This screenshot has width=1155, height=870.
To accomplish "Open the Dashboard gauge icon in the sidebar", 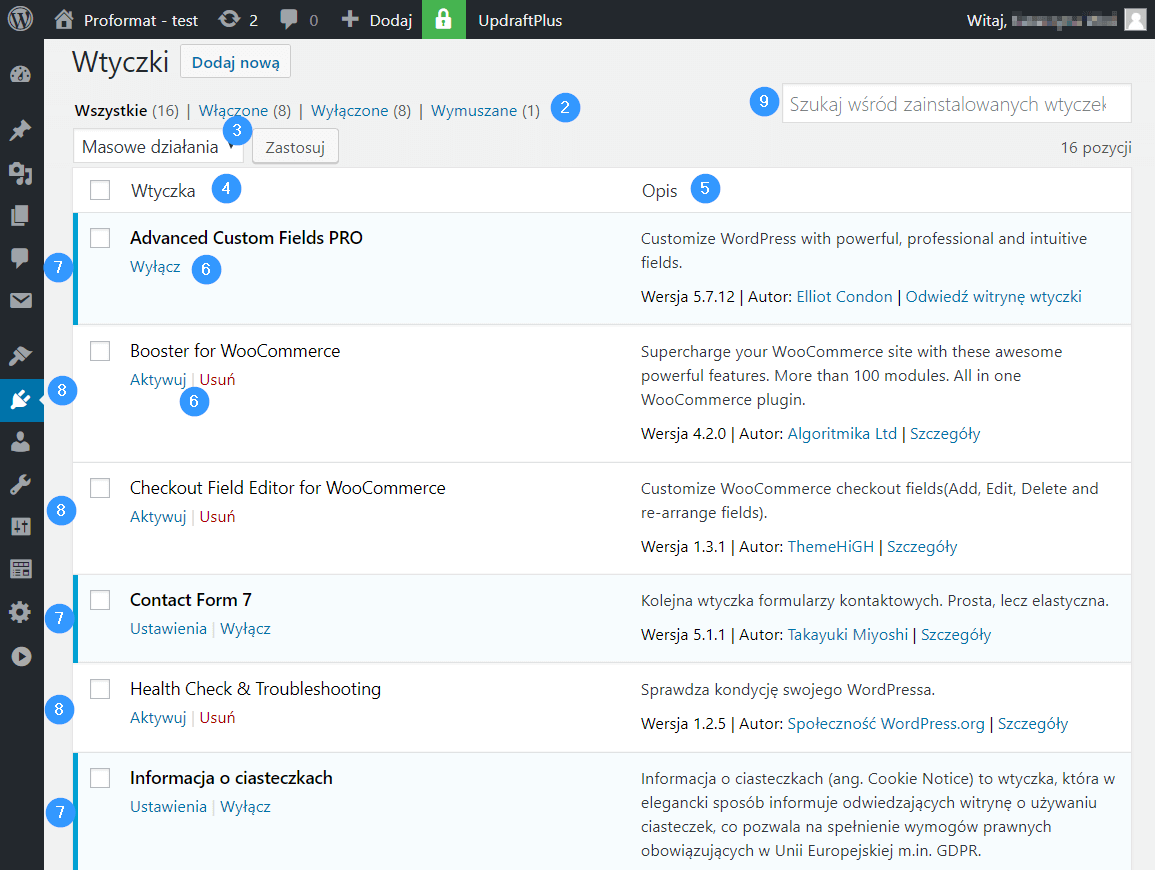I will (21, 74).
